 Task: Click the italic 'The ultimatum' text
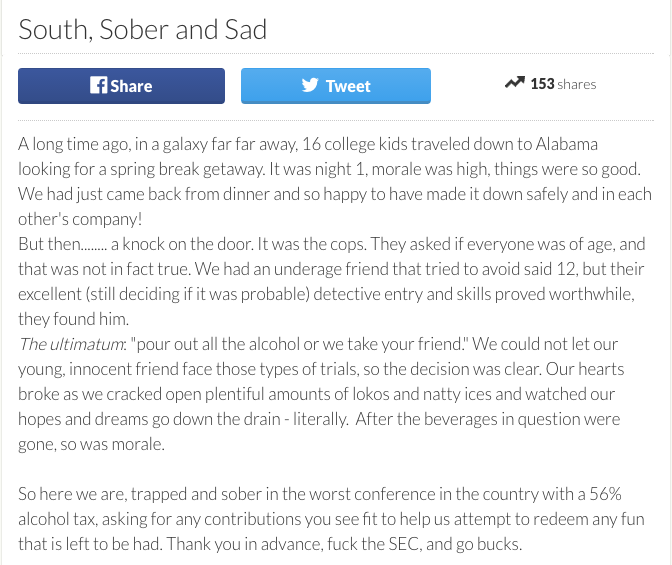pos(71,344)
